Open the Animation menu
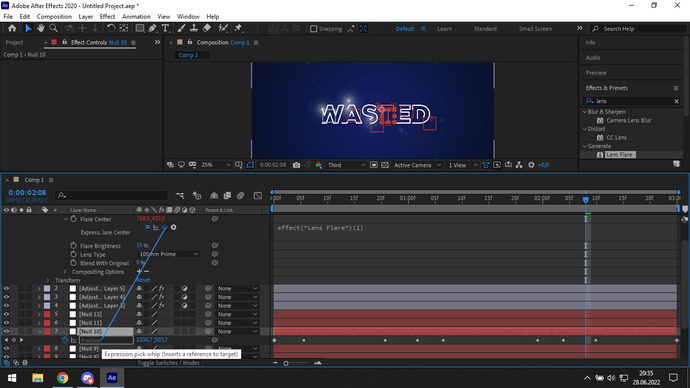Viewport: 690px width, 388px height. click(x=136, y=16)
